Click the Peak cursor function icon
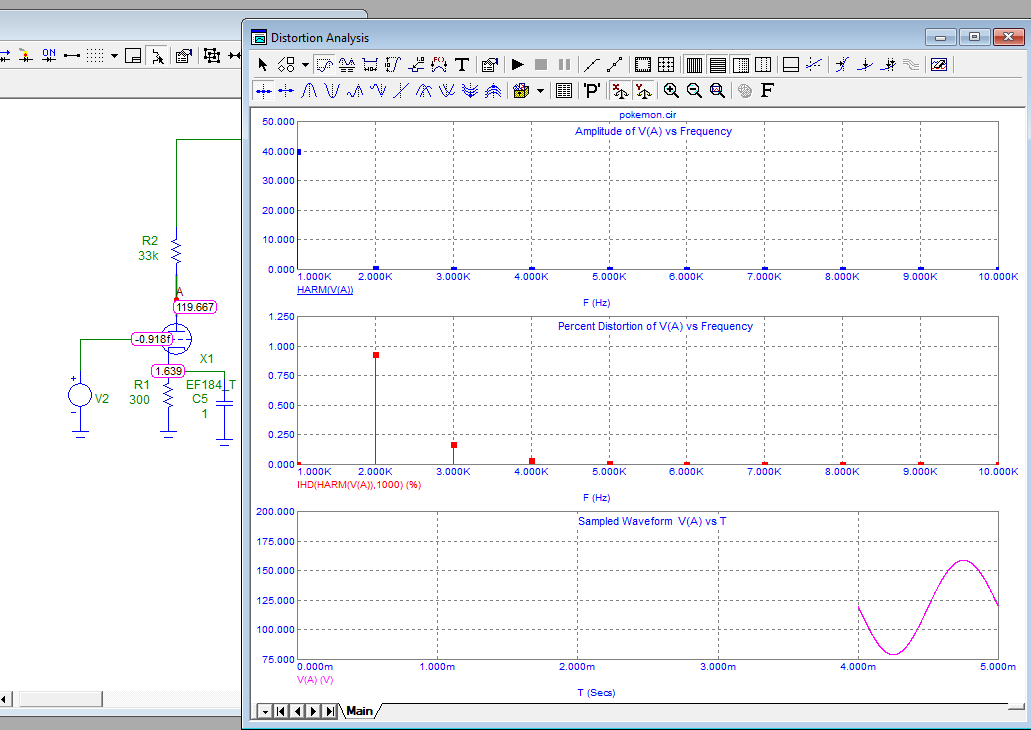 (x=309, y=91)
